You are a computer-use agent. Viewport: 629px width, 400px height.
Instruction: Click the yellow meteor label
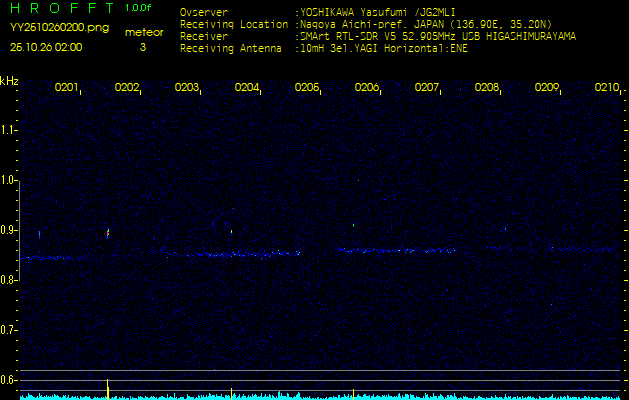[x=145, y=32]
